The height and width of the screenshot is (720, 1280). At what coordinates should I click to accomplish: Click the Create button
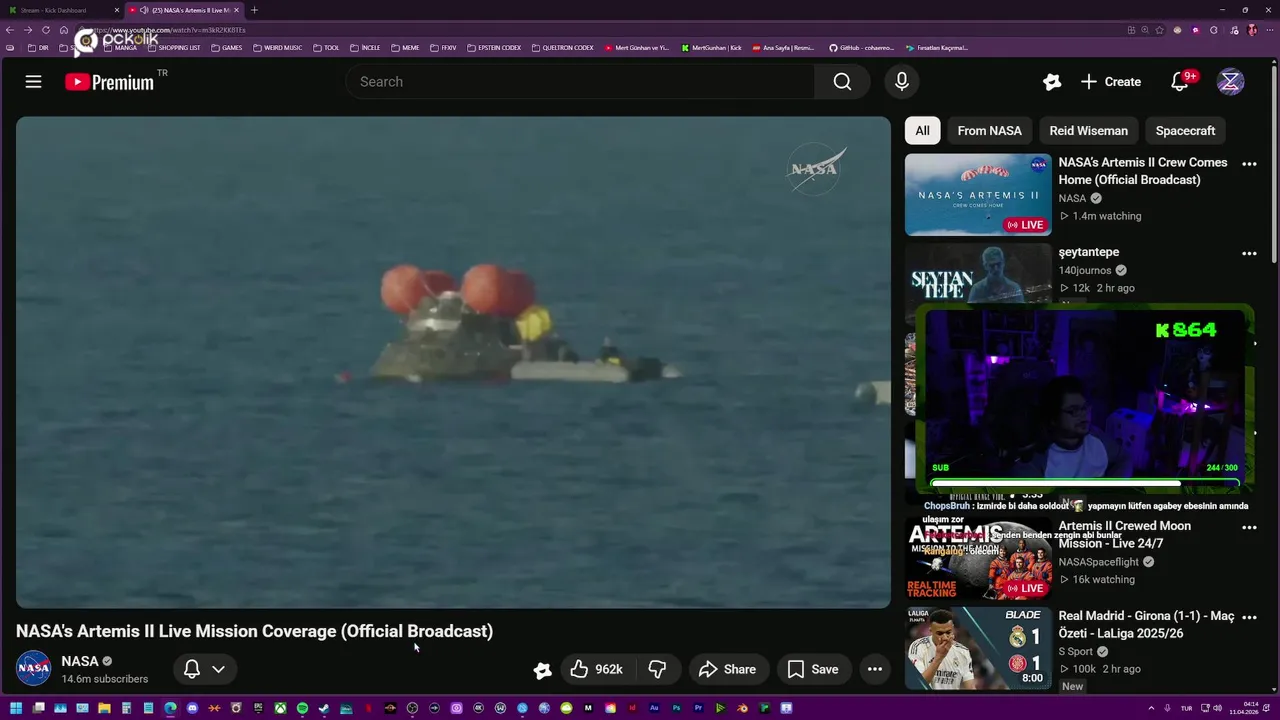[1111, 82]
